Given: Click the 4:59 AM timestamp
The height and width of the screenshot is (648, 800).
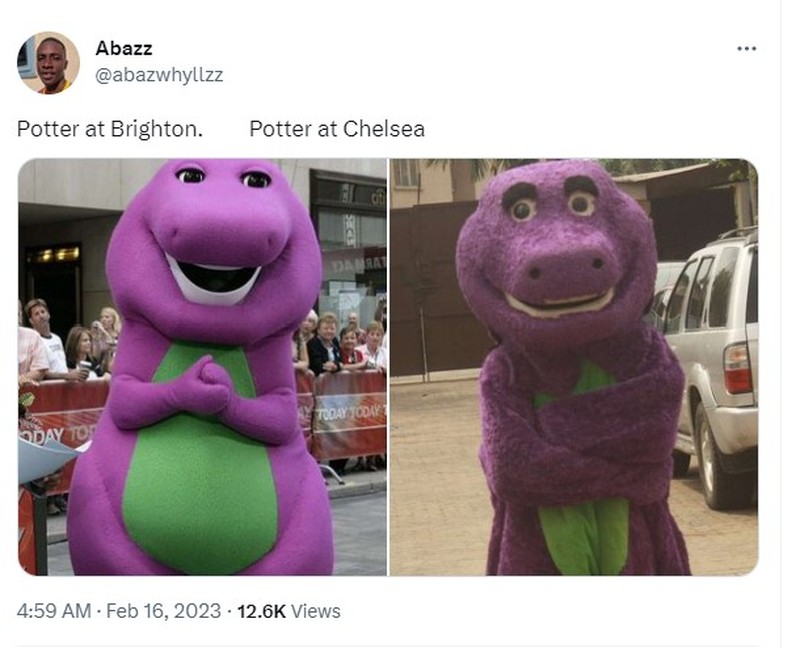Looking at the screenshot, I should click(x=54, y=611).
